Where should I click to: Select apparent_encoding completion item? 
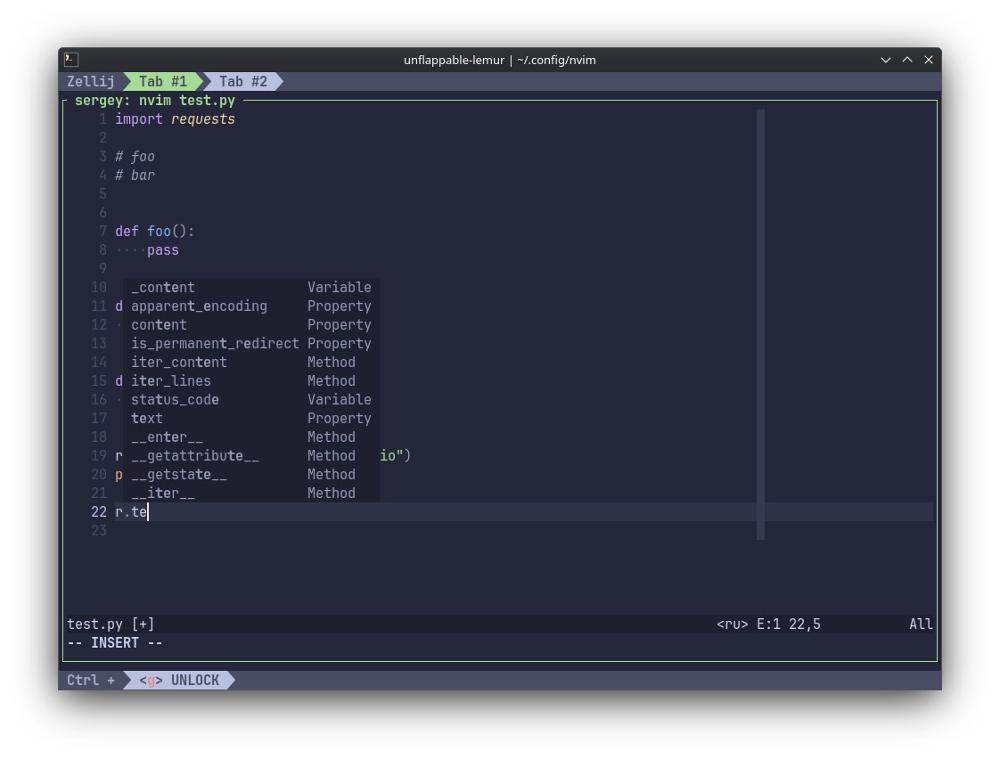point(251,306)
